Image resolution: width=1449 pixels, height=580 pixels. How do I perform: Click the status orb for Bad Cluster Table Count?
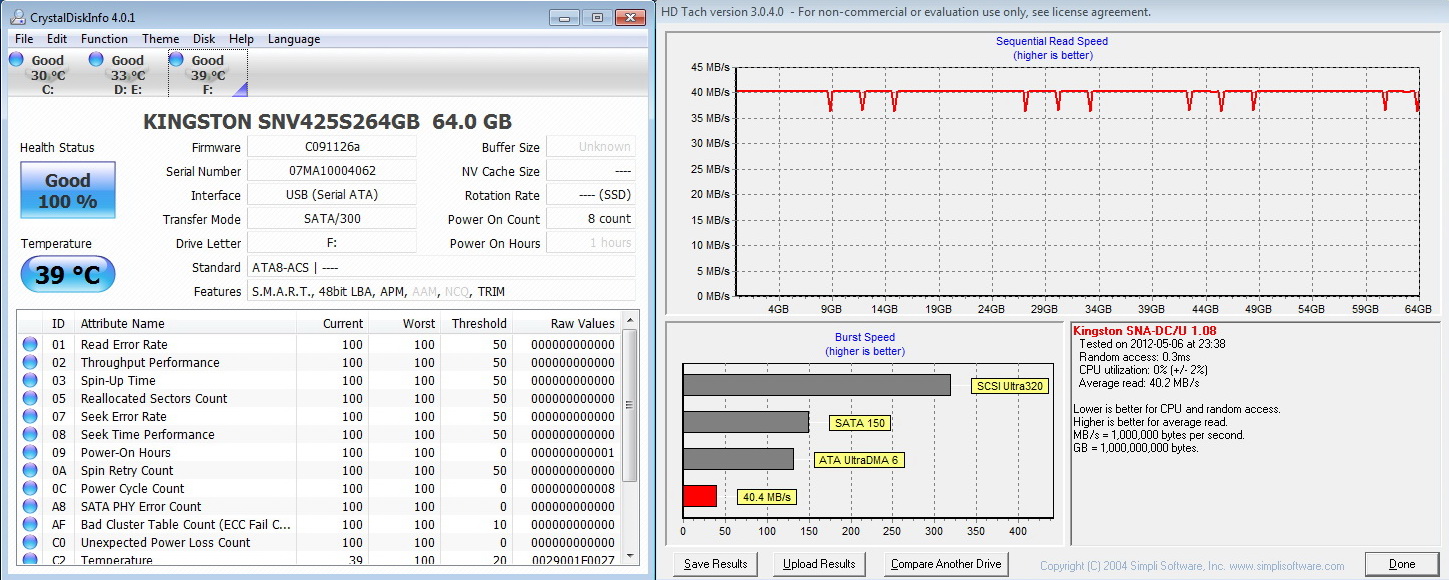30,525
